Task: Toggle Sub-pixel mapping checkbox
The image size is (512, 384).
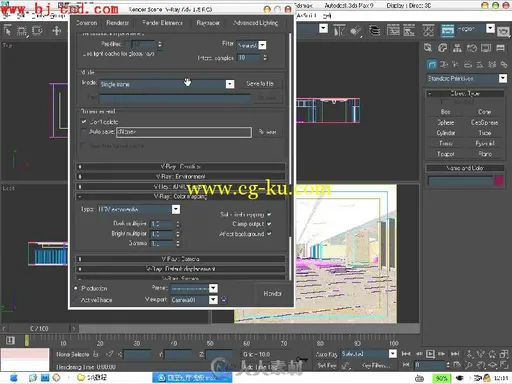Action: (x=269, y=214)
